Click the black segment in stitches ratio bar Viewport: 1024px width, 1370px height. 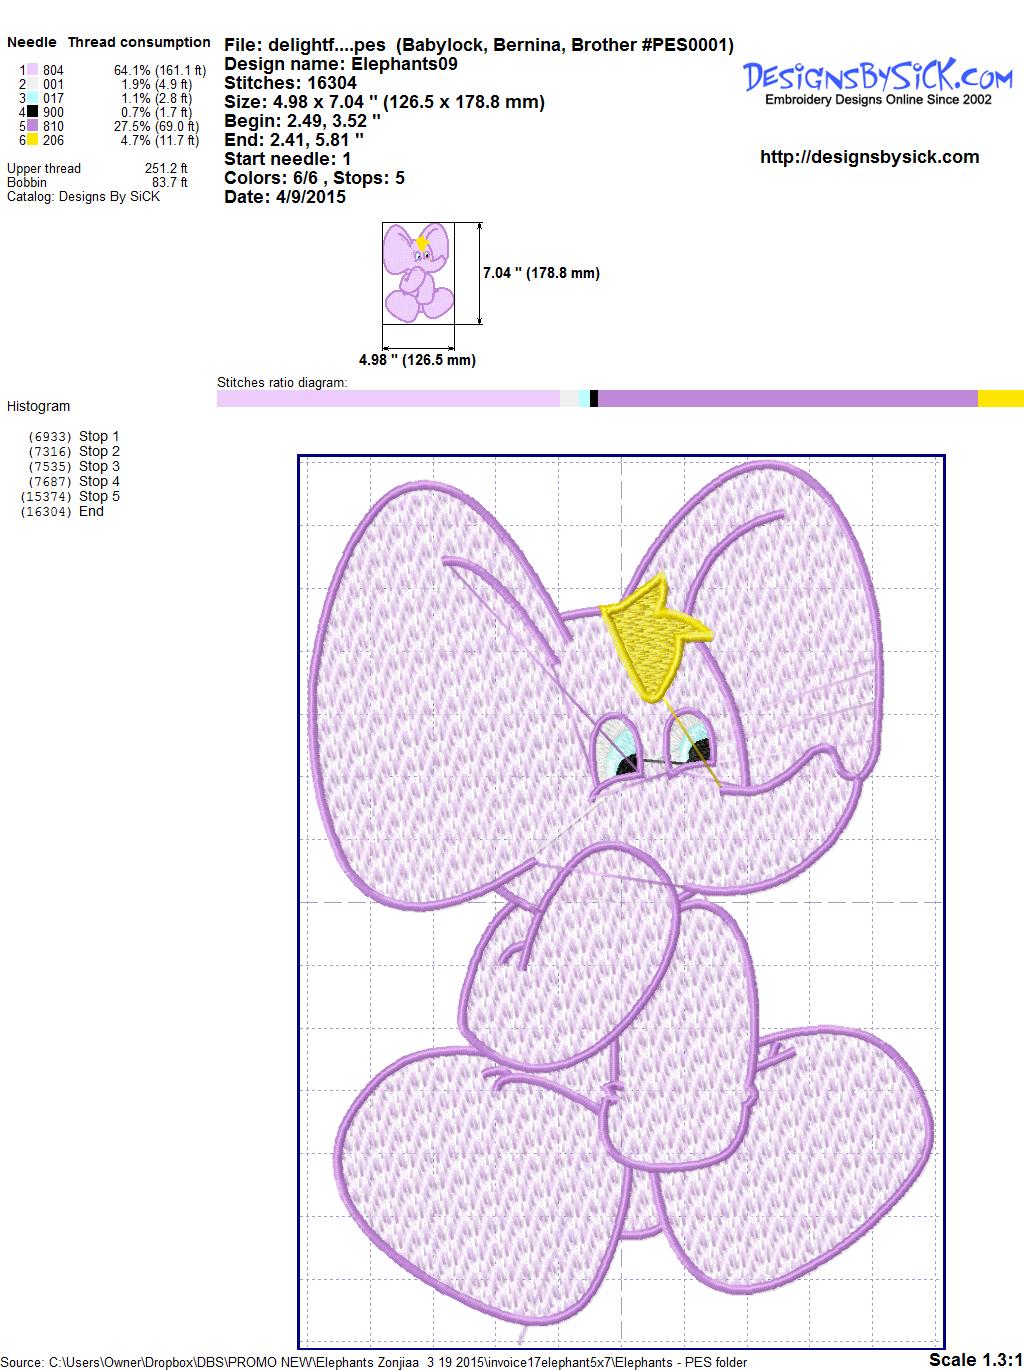[594, 399]
